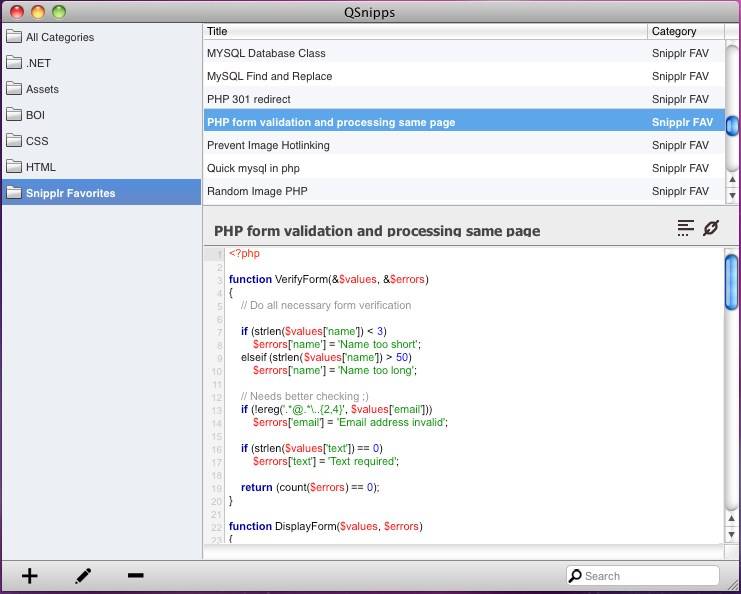
Task: Select Quick mysql in php row
Action: coord(464,168)
